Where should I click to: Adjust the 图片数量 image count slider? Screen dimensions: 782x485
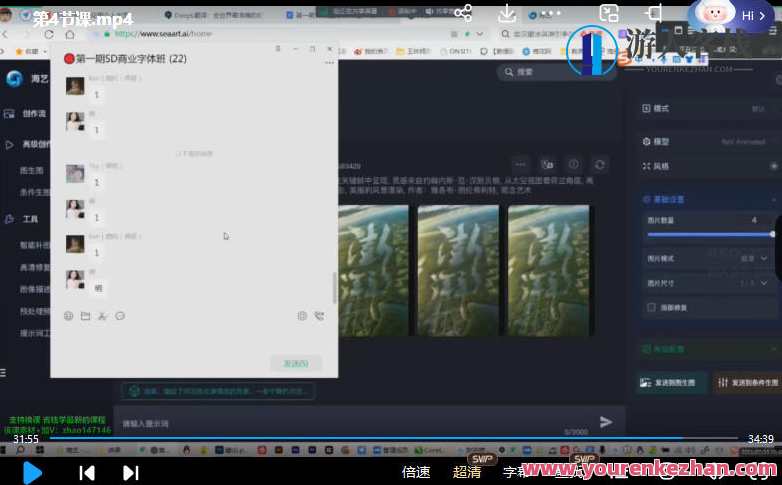click(710, 234)
